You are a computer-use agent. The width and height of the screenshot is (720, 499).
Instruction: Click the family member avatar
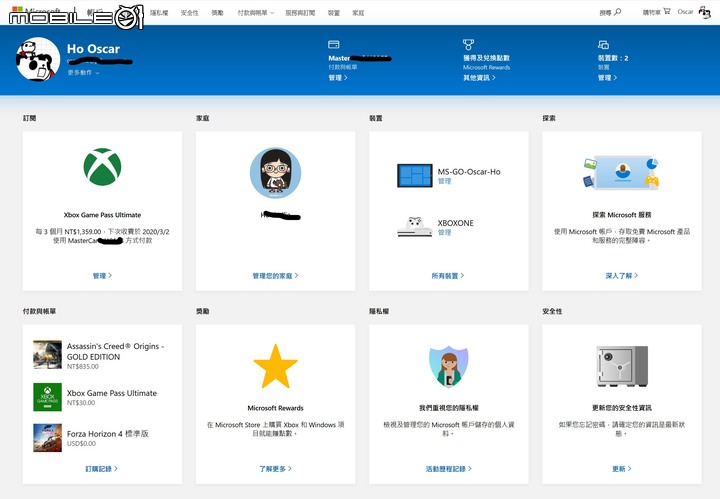[x=276, y=173]
